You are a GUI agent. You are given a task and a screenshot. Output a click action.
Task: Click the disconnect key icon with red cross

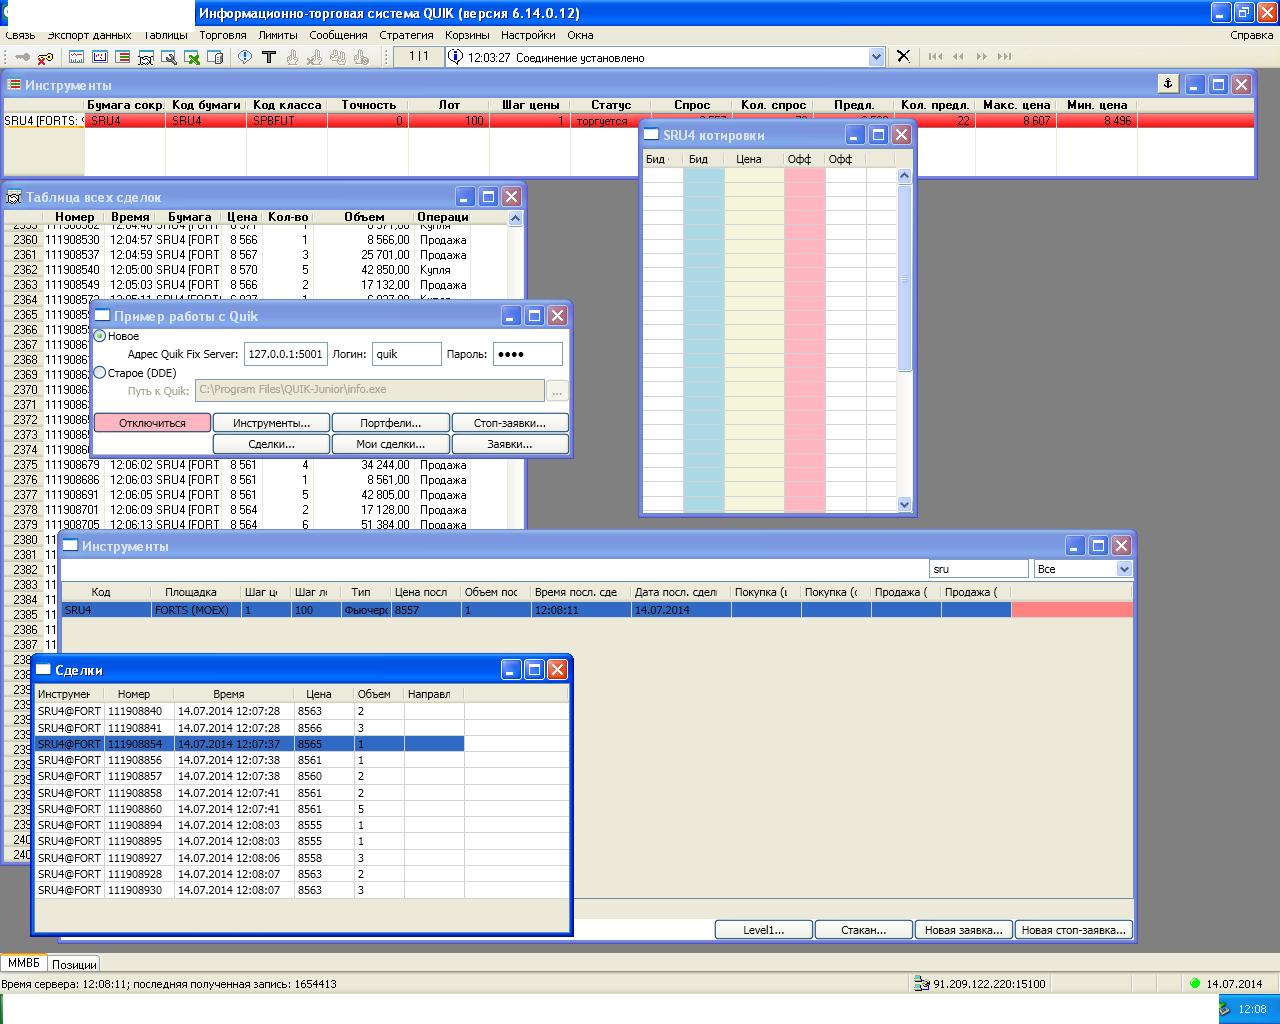pos(45,57)
